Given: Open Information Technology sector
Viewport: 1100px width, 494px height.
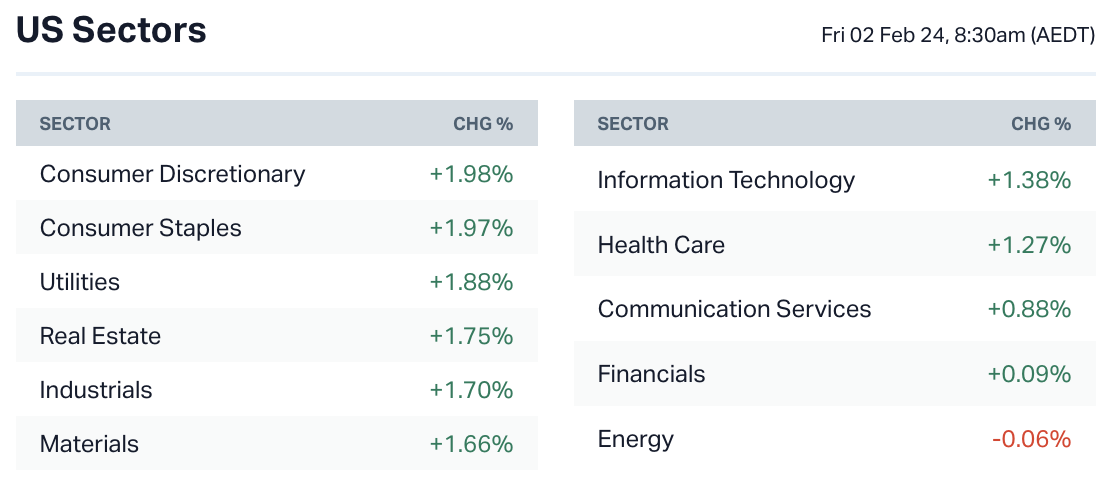Looking at the screenshot, I should pyautogui.click(x=726, y=180).
